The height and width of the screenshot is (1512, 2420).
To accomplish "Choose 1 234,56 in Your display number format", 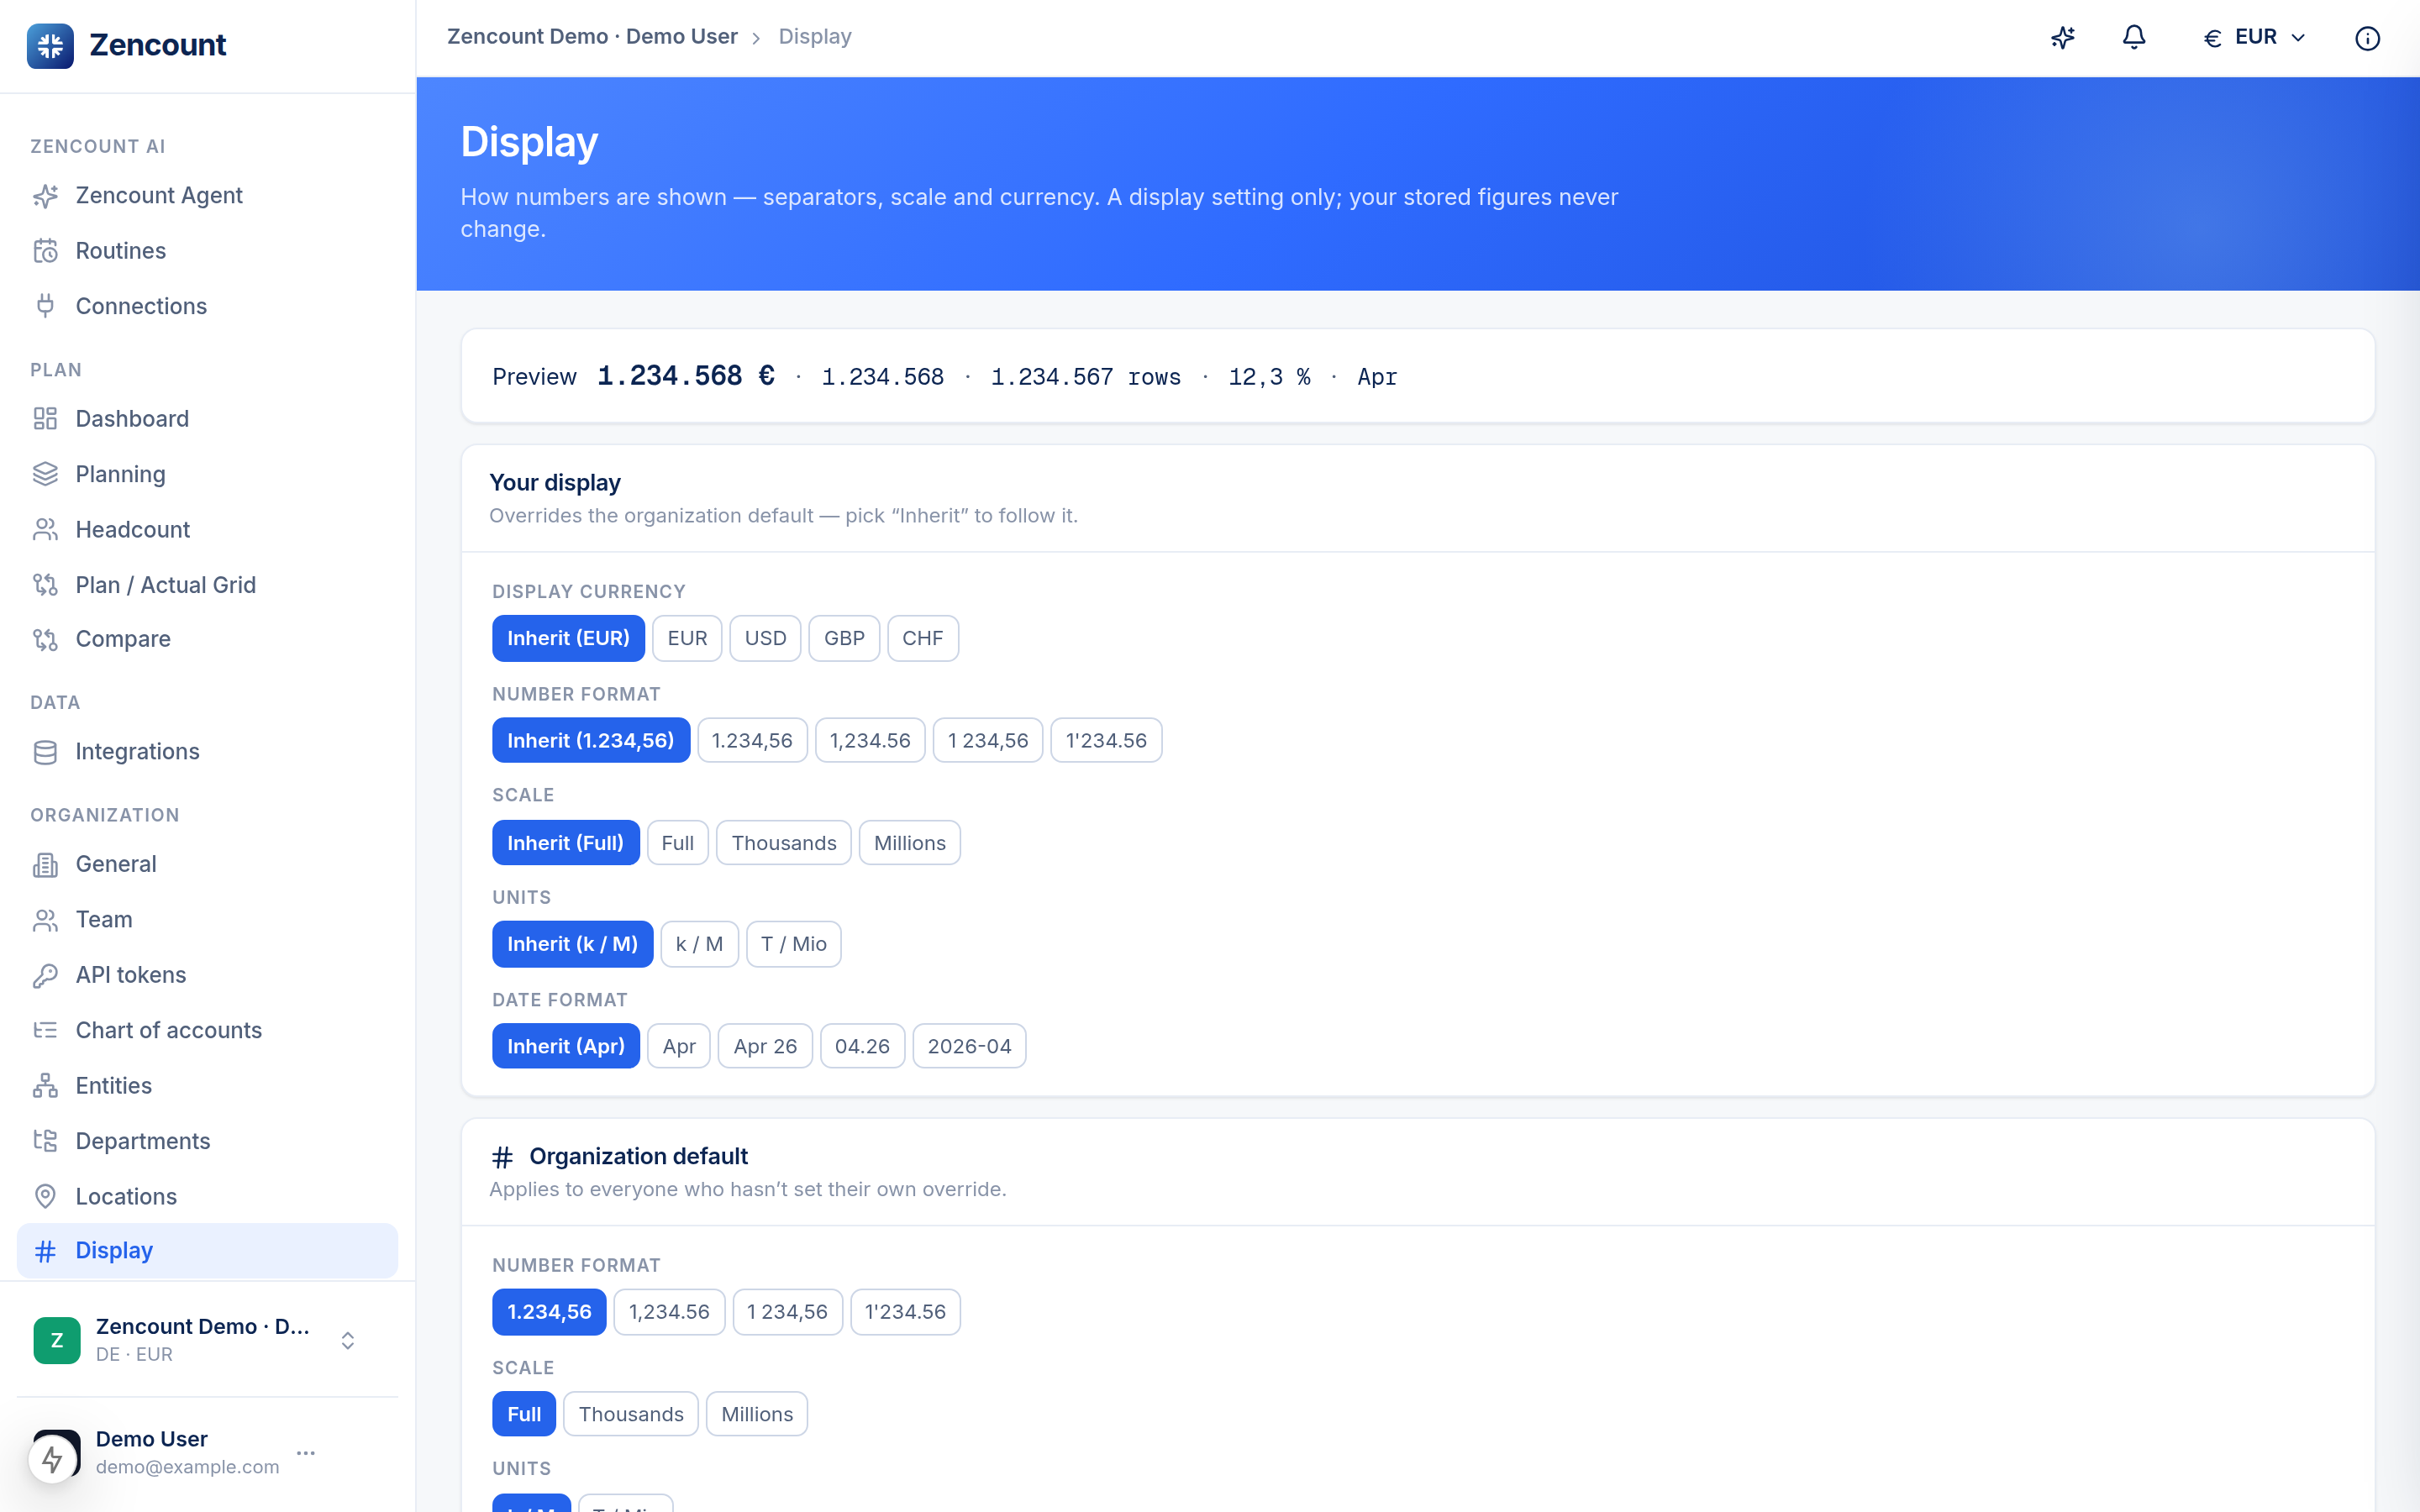I will pos(988,740).
